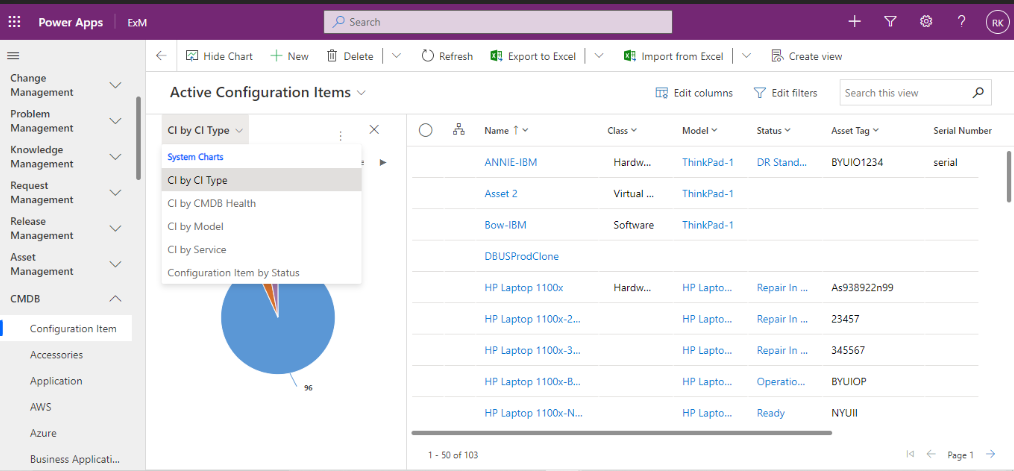Close the chart pane with X
The image size is (1014, 471).
374,129
